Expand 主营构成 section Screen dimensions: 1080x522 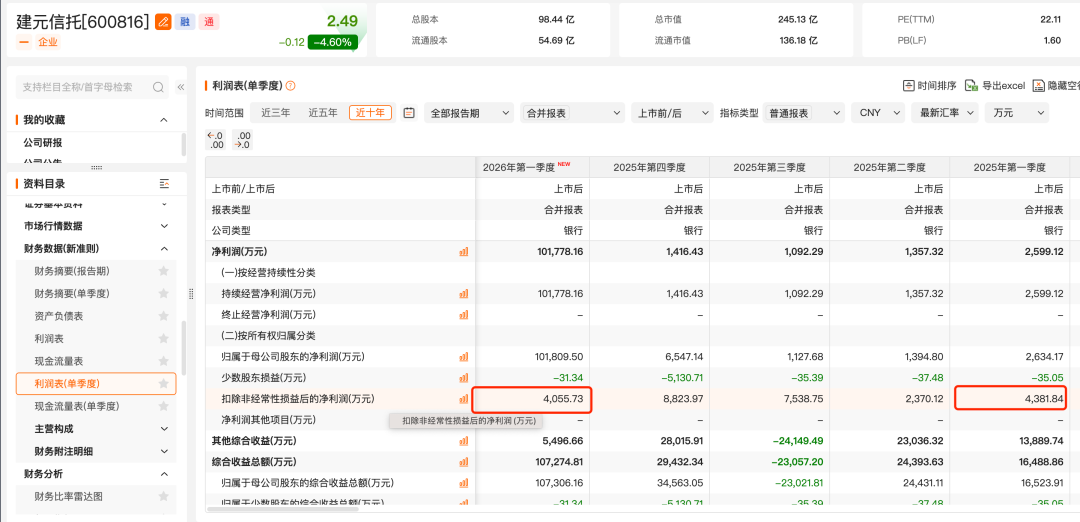click(164, 428)
